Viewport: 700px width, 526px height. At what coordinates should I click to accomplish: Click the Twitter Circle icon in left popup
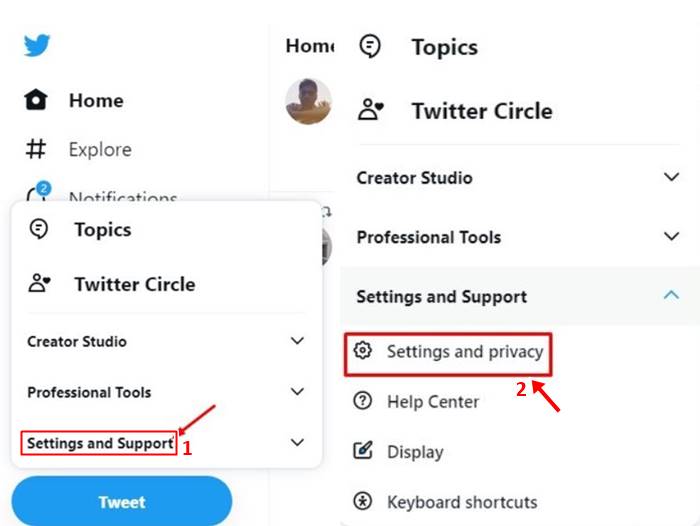[39, 284]
